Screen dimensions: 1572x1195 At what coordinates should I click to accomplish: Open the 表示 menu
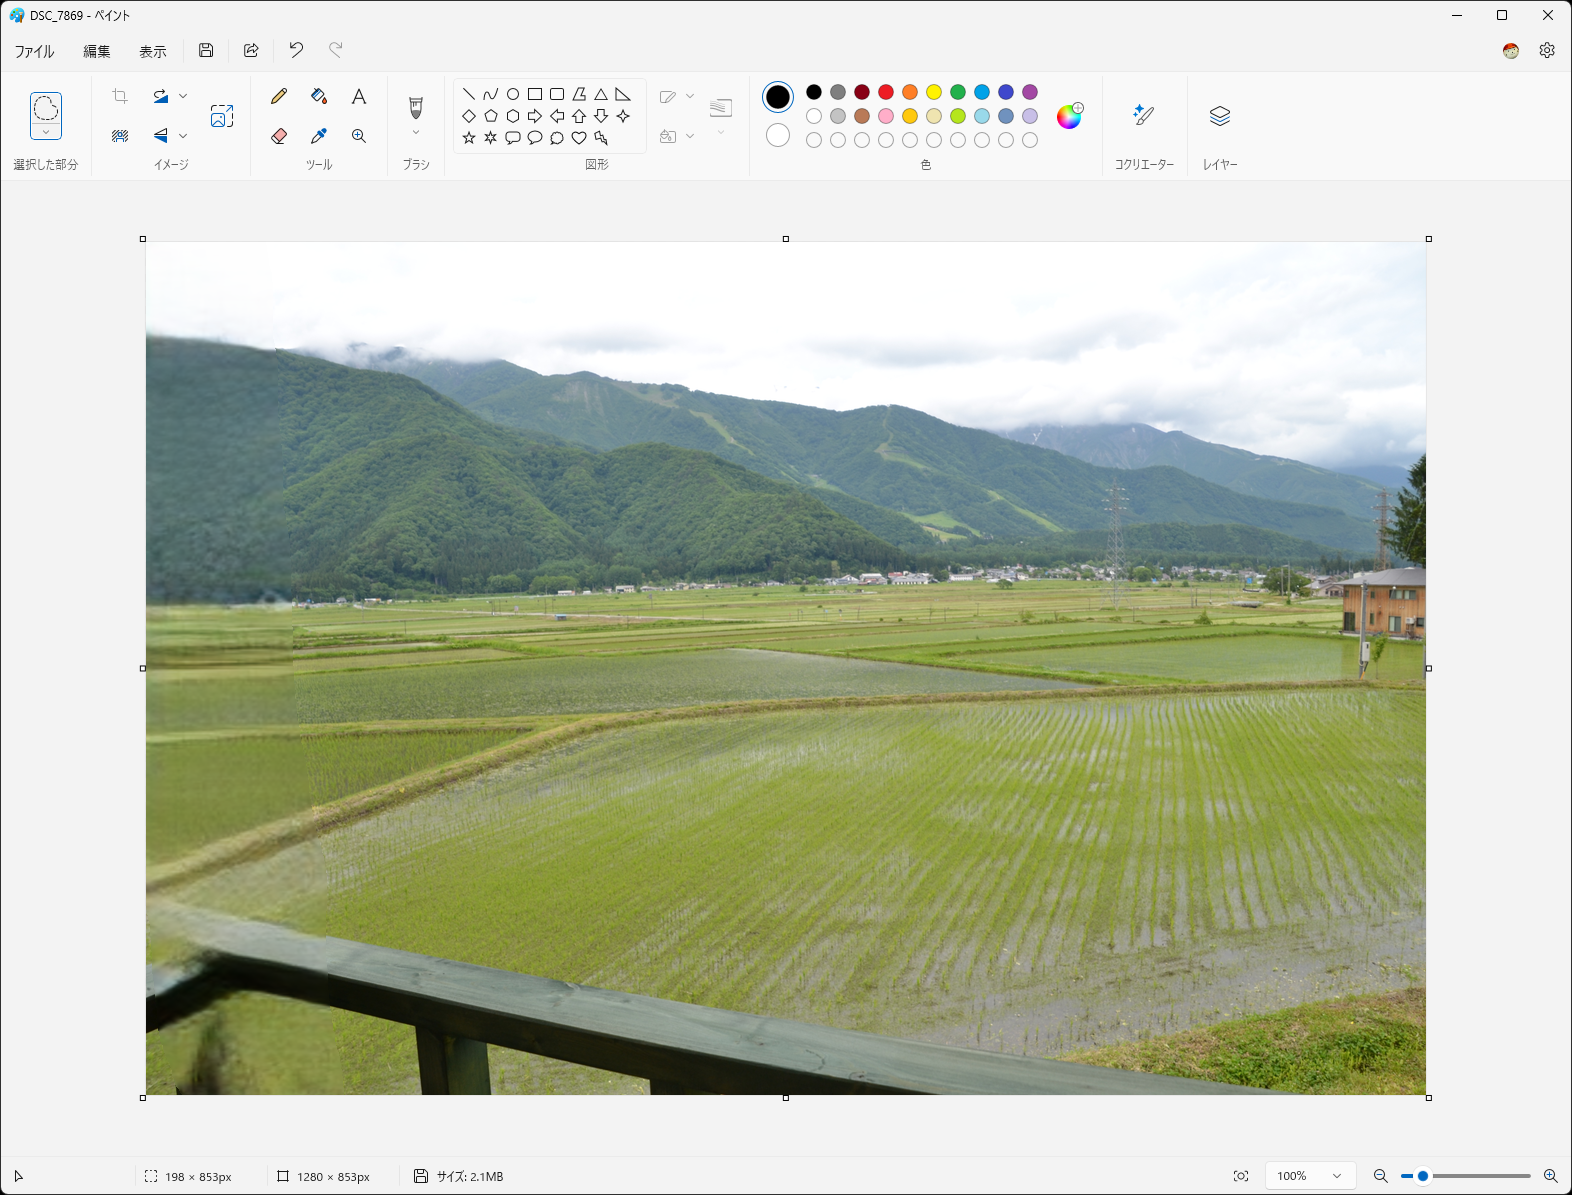[x=153, y=51]
